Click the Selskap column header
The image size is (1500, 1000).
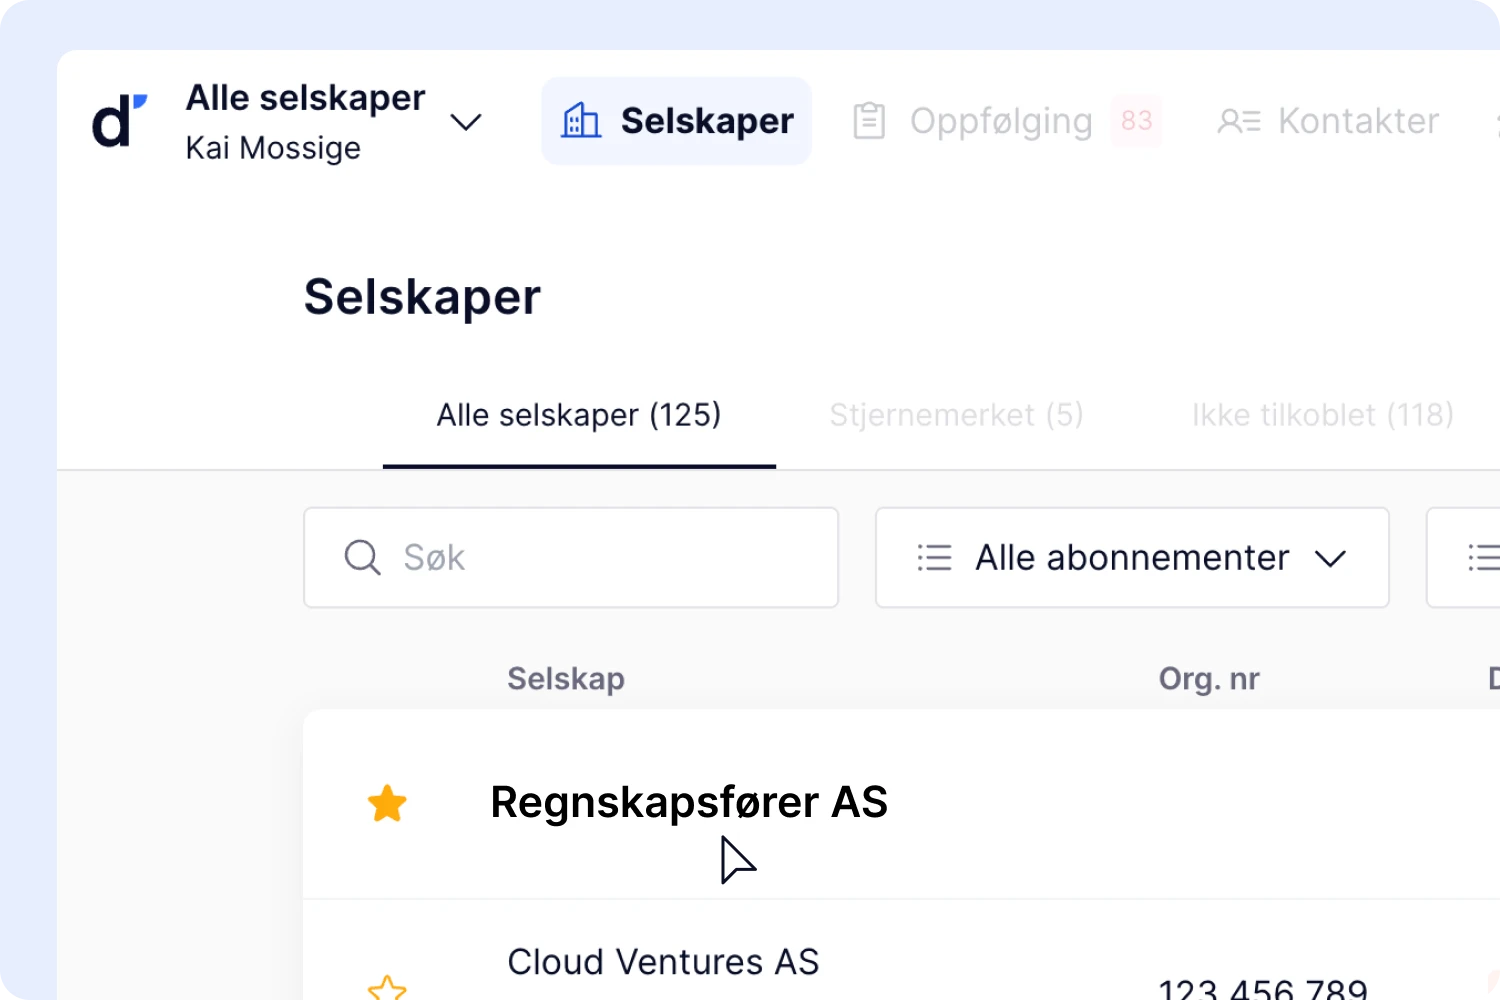(565, 679)
